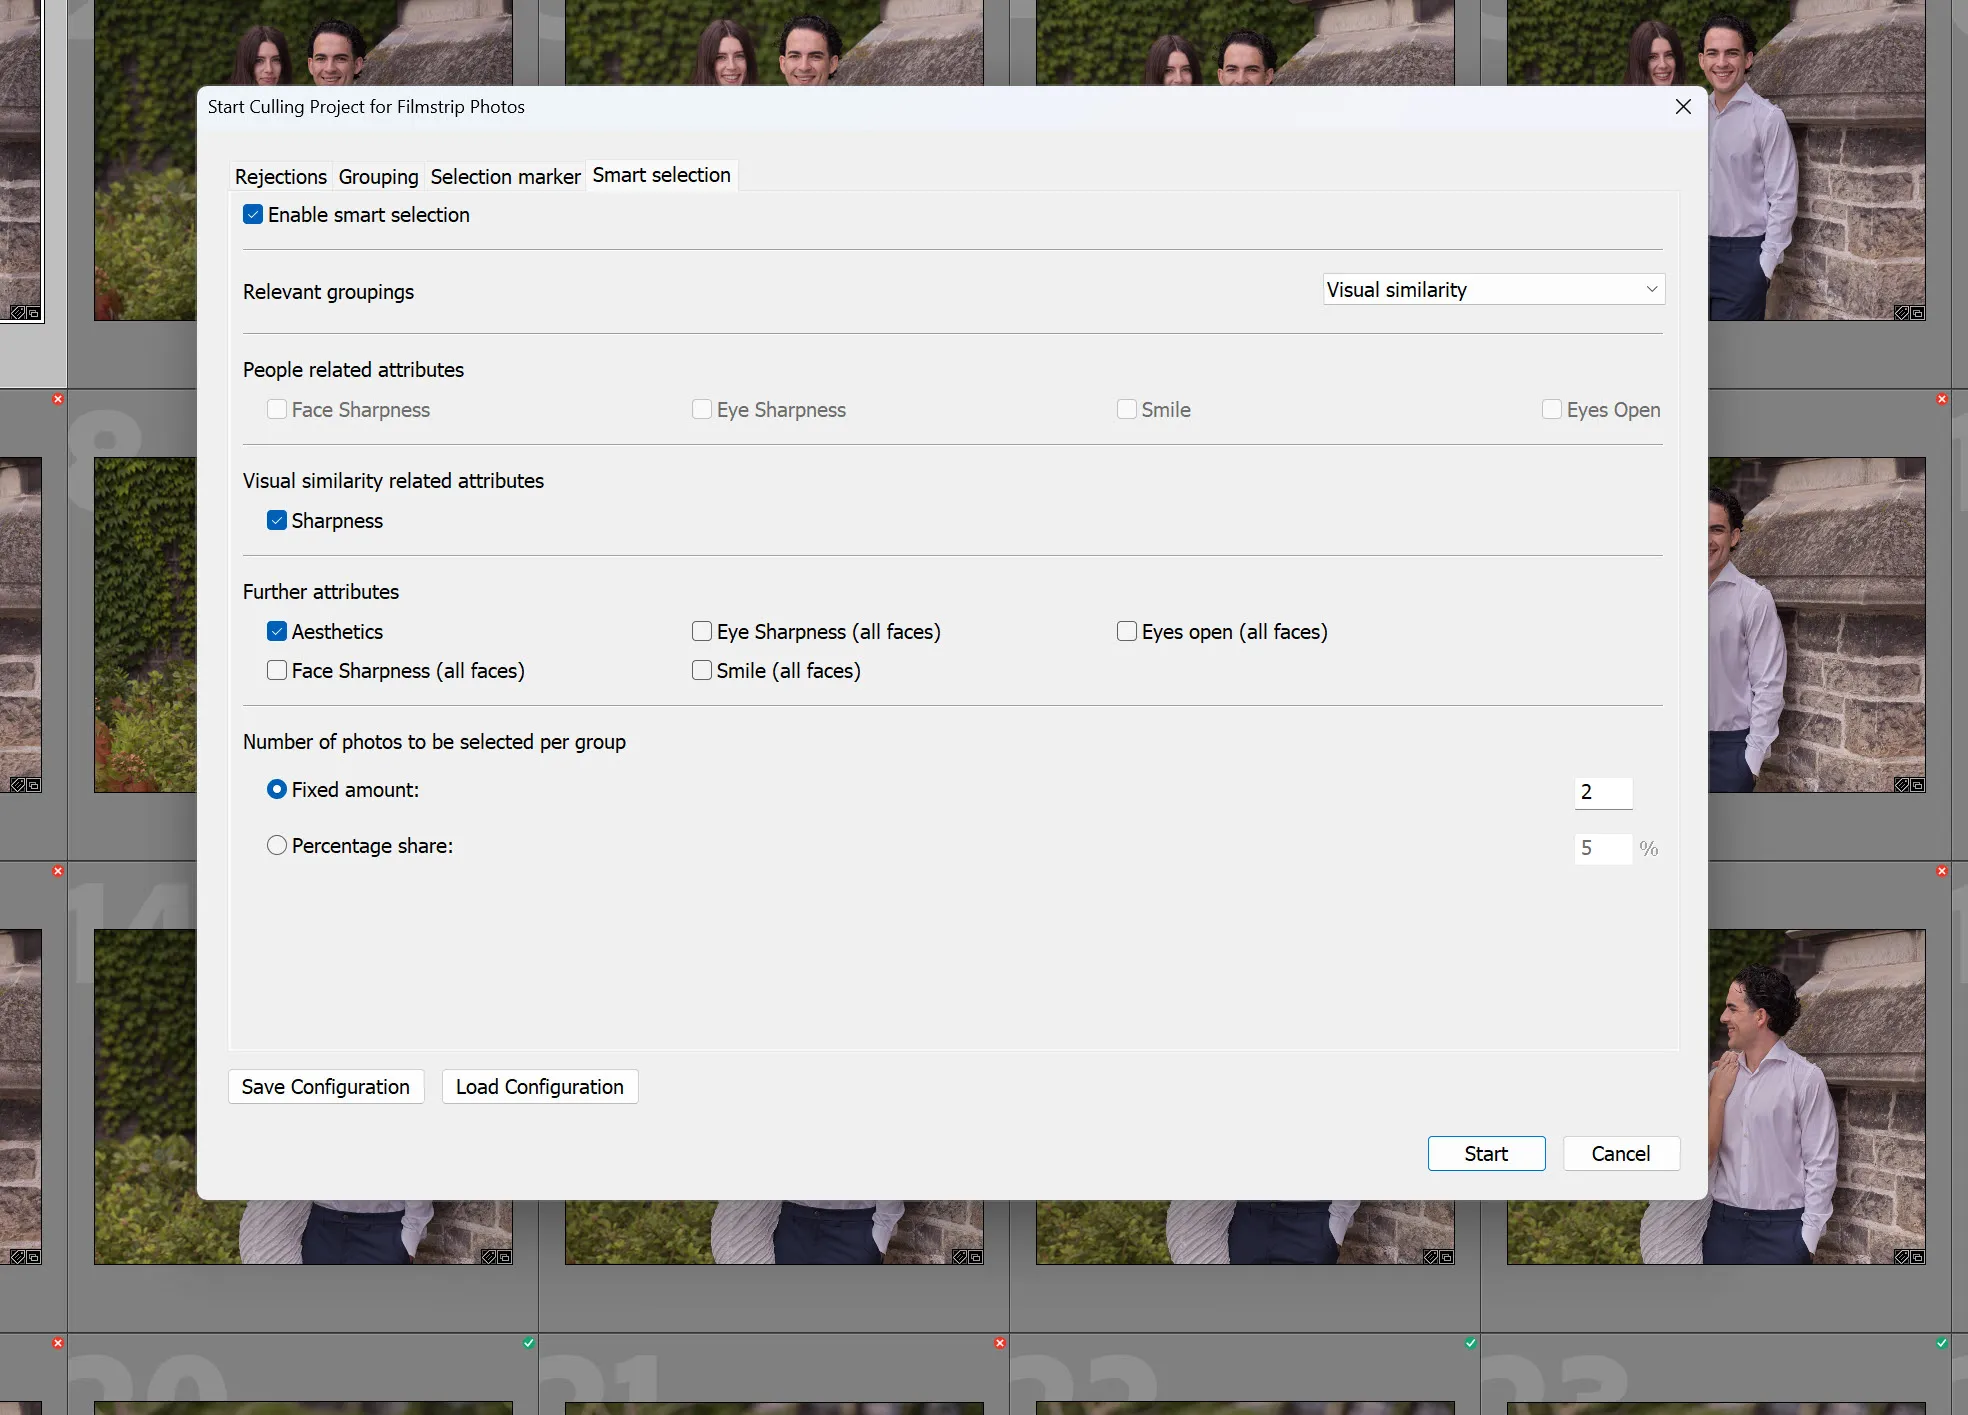Toggle the Aesthetics checkbox
Viewport: 1968px width, 1415px height.
277,632
